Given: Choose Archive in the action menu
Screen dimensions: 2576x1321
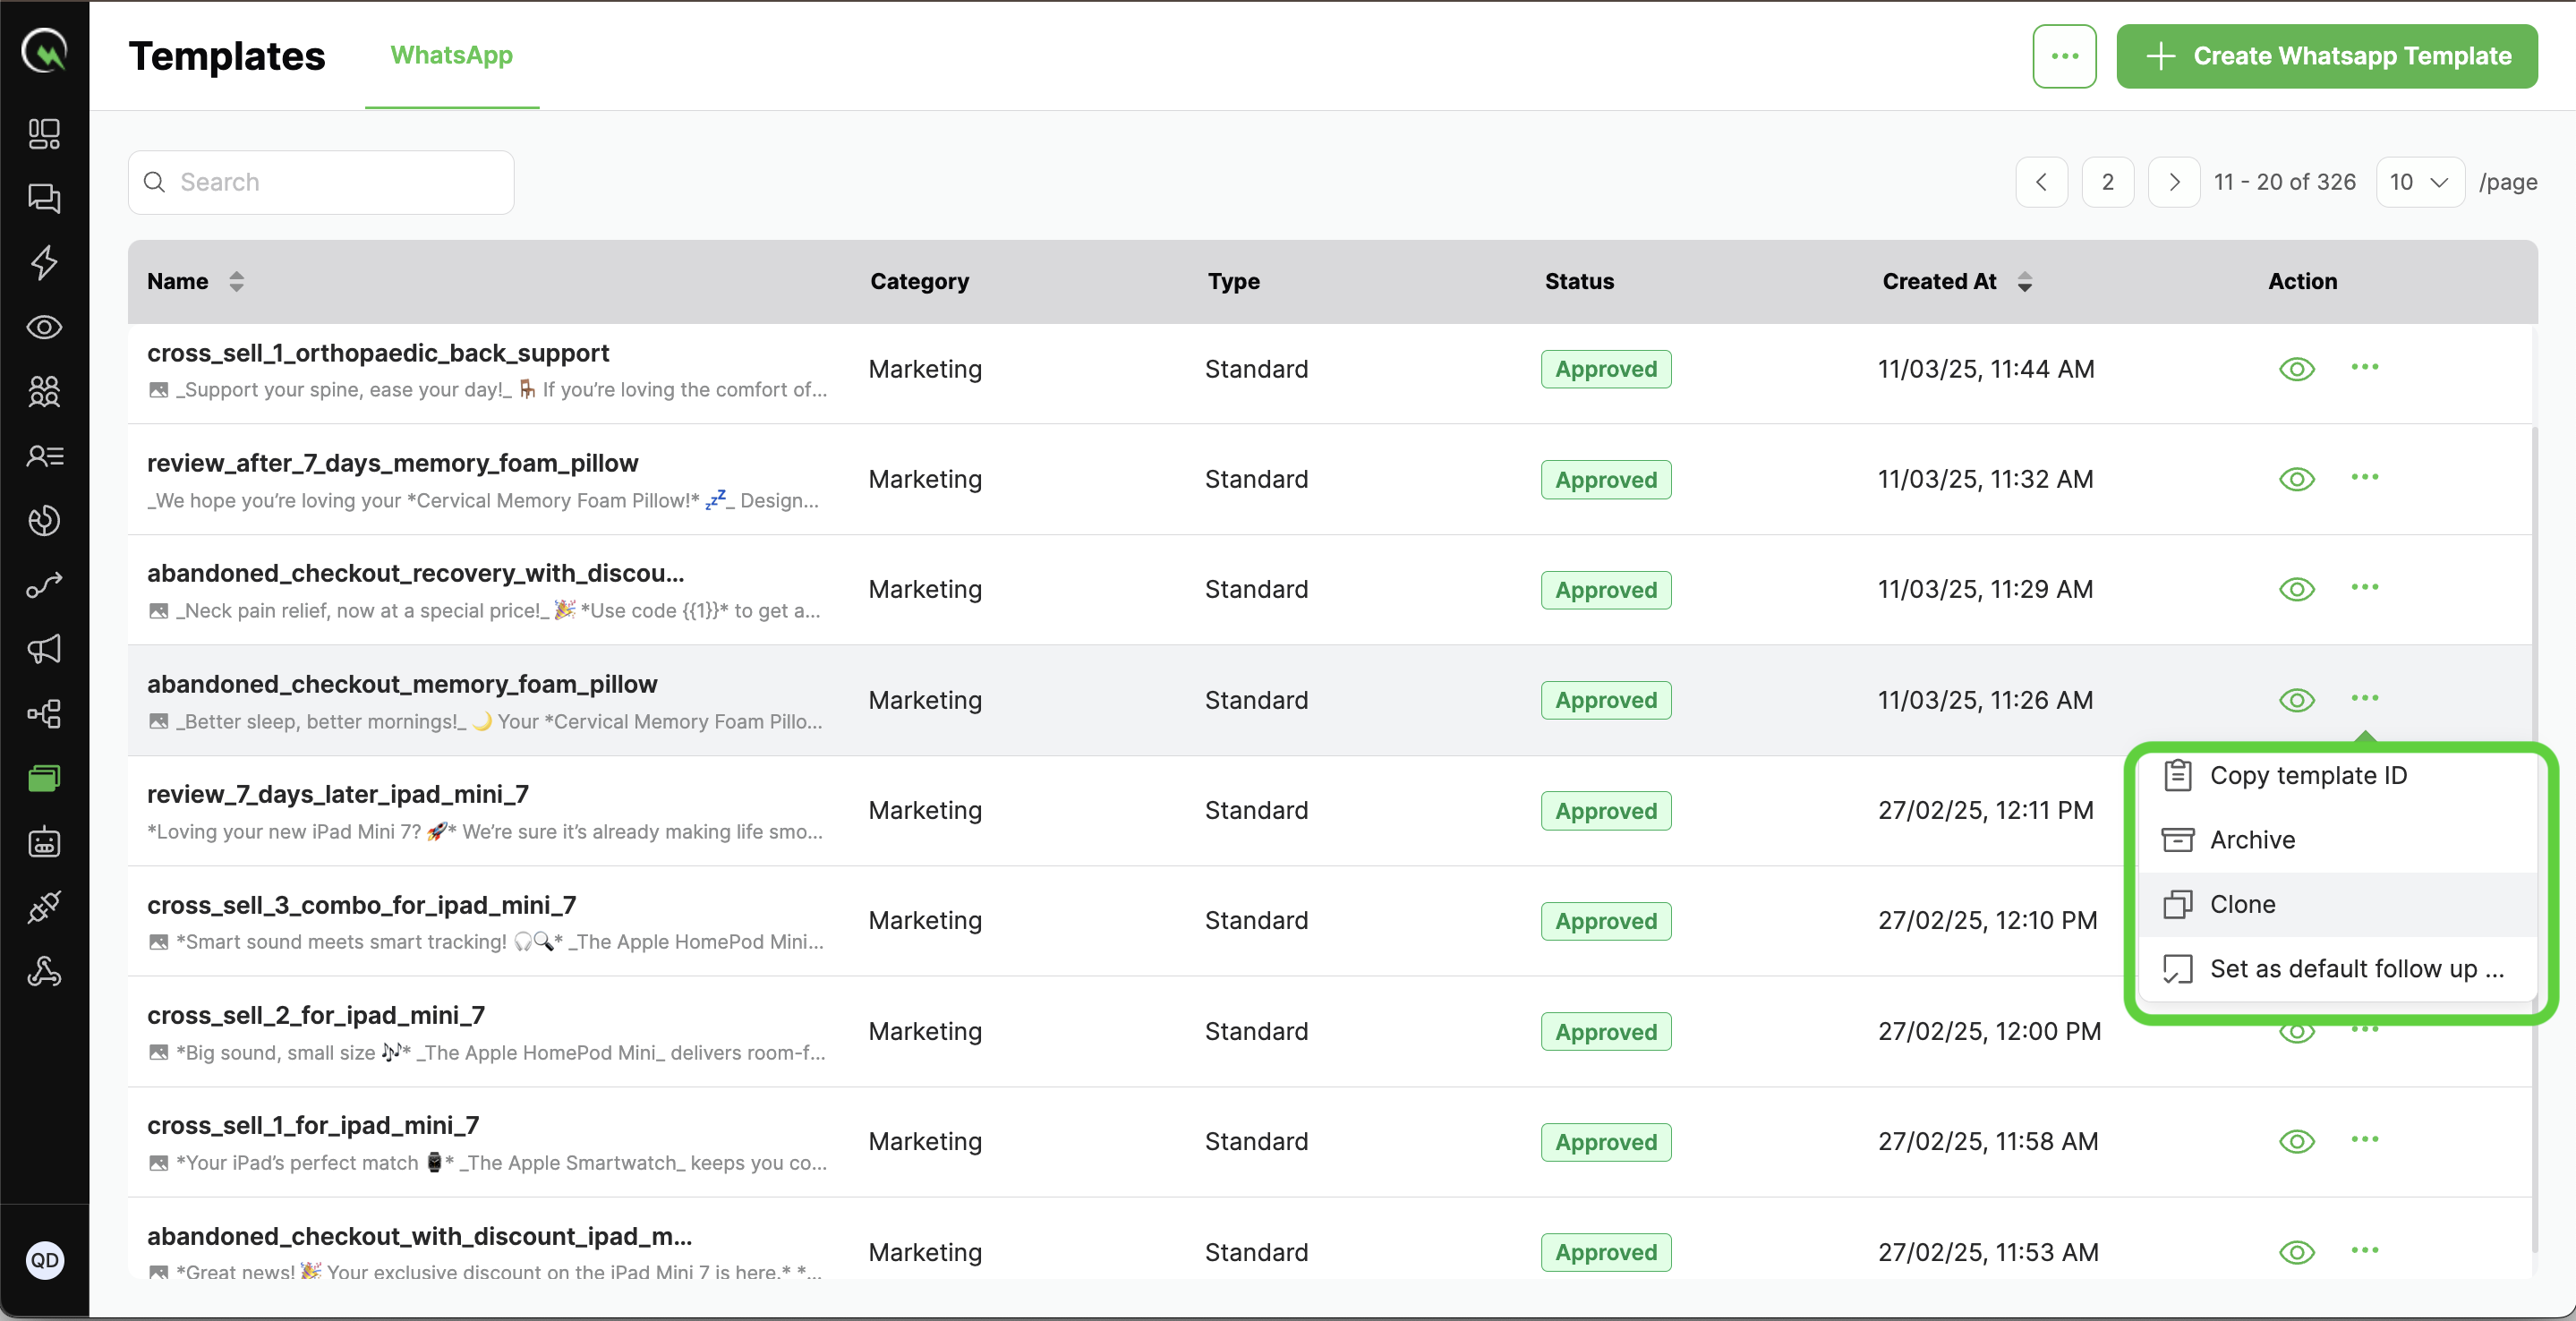Looking at the screenshot, I should pos(2252,840).
